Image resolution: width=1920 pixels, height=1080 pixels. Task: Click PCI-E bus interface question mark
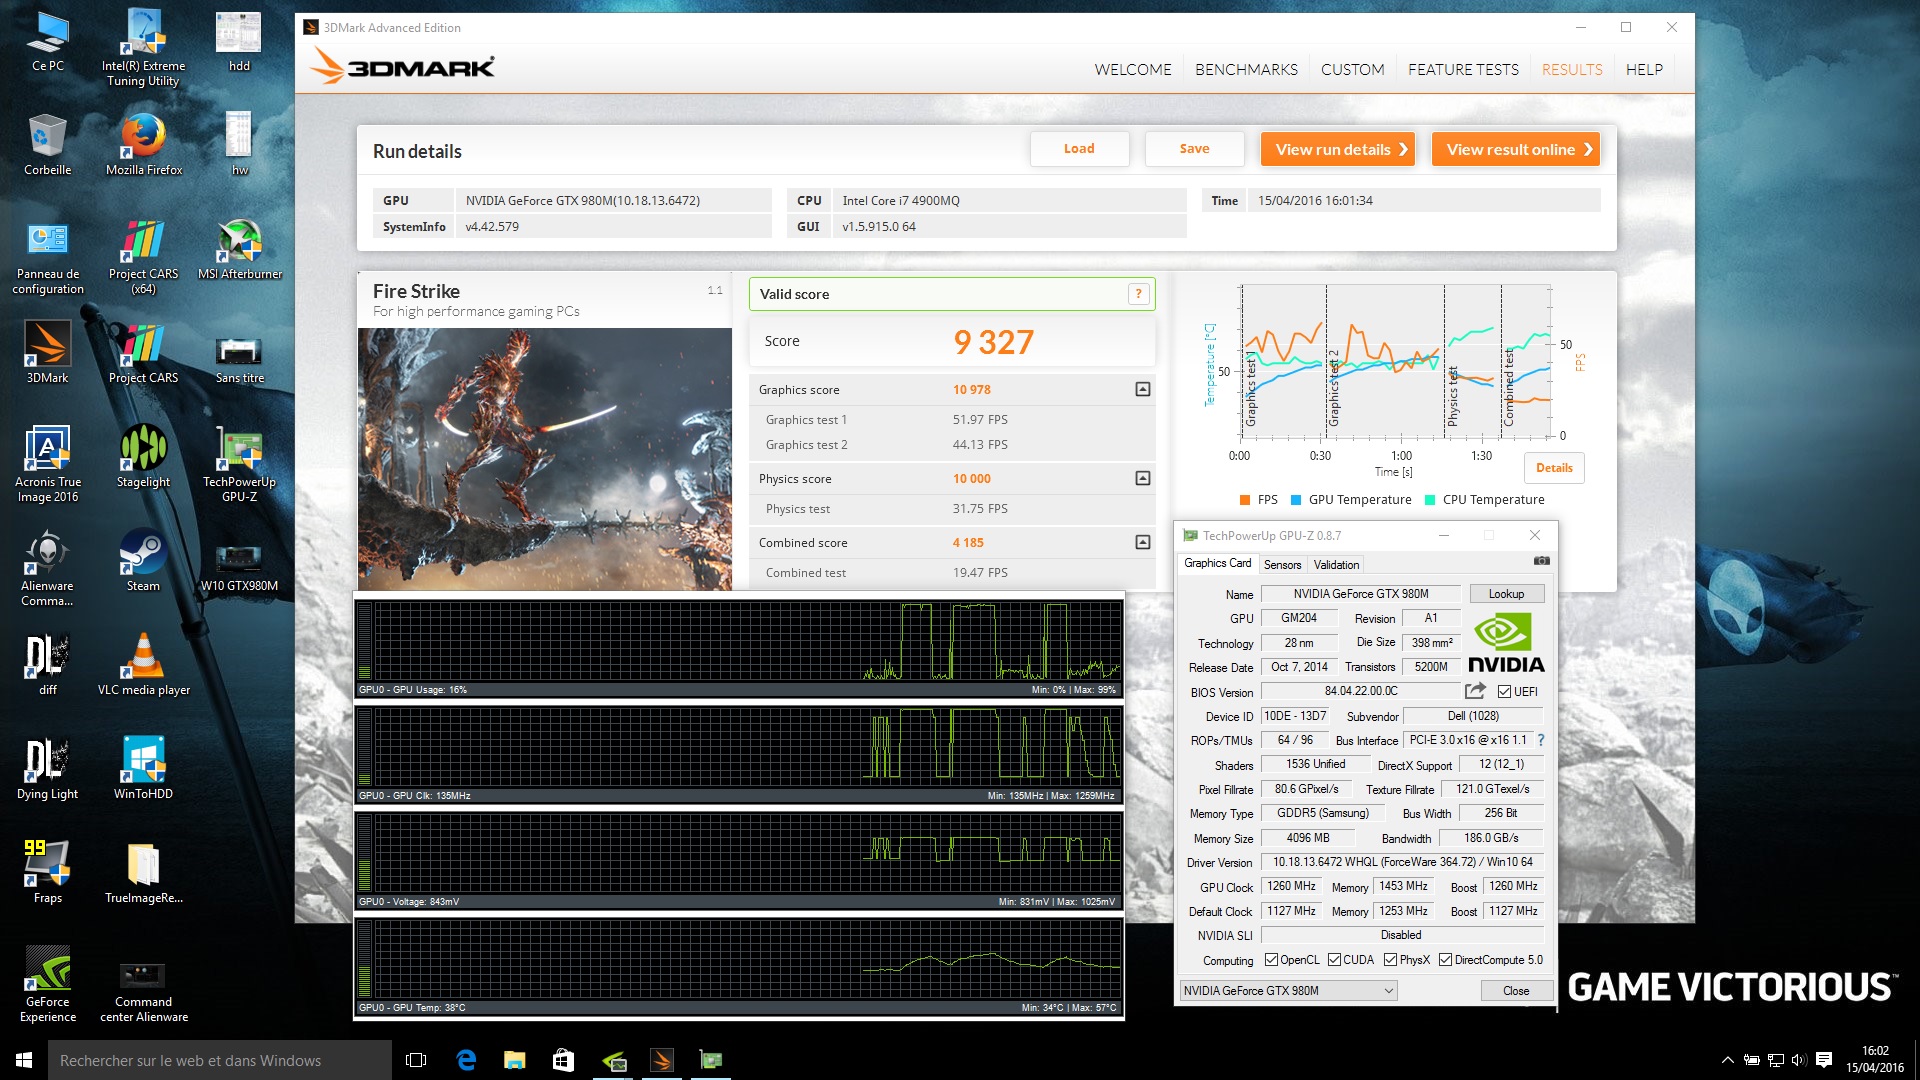(x=1541, y=740)
